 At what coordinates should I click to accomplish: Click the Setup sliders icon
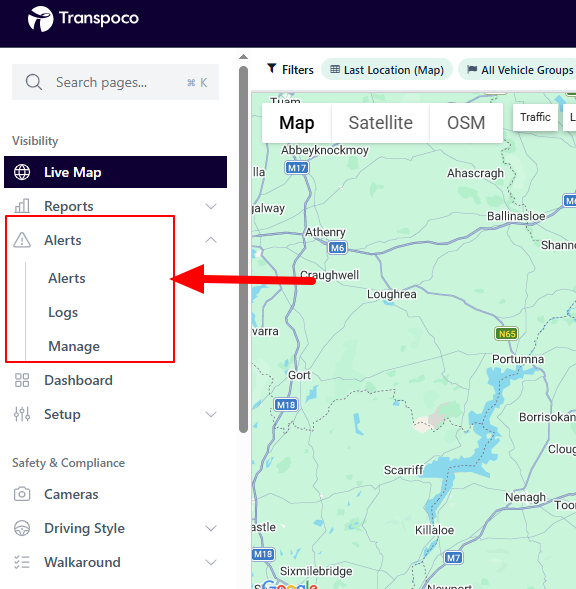(22, 414)
